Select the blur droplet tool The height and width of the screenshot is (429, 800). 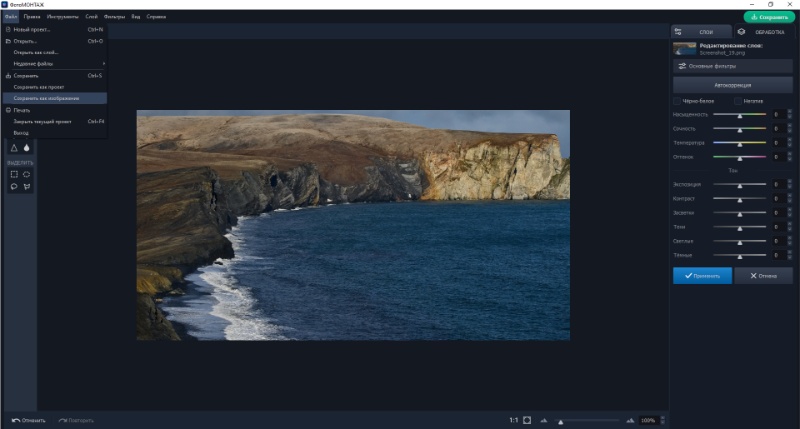coord(27,148)
